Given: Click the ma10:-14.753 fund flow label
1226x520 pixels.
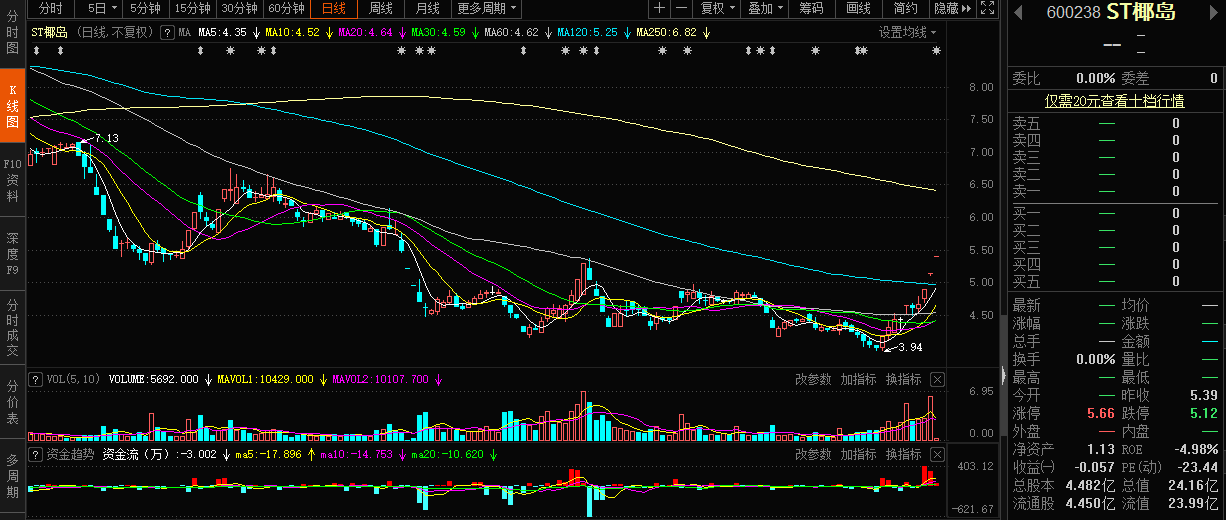Looking at the screenshot, I should [x=357, y=454].
